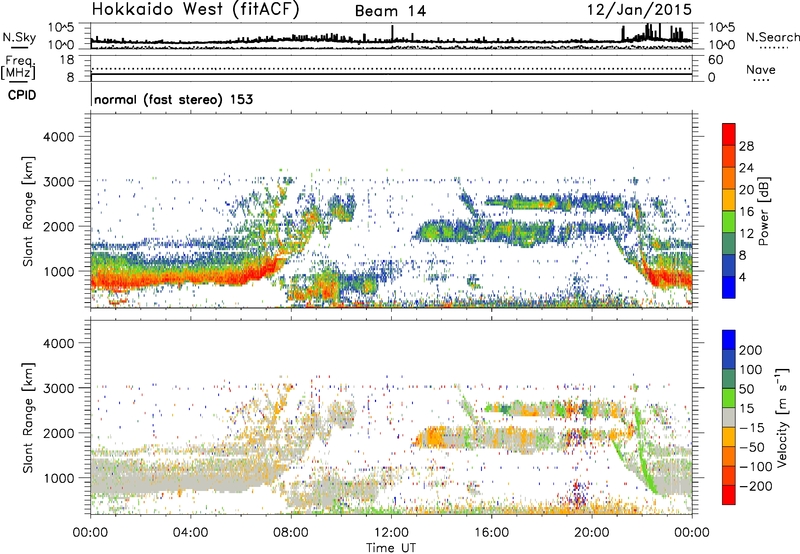
Task: Click the '4000' tick of velocity panel
Action: tap(59, 343)
